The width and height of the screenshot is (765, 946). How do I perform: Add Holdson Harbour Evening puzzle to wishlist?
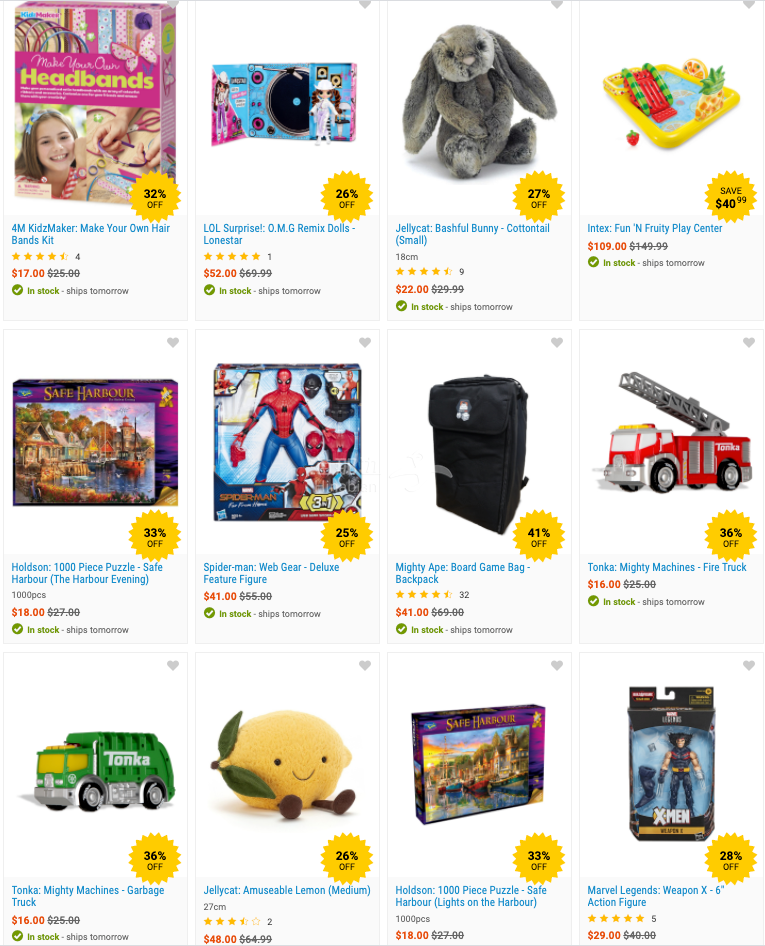tap(173, 343)
